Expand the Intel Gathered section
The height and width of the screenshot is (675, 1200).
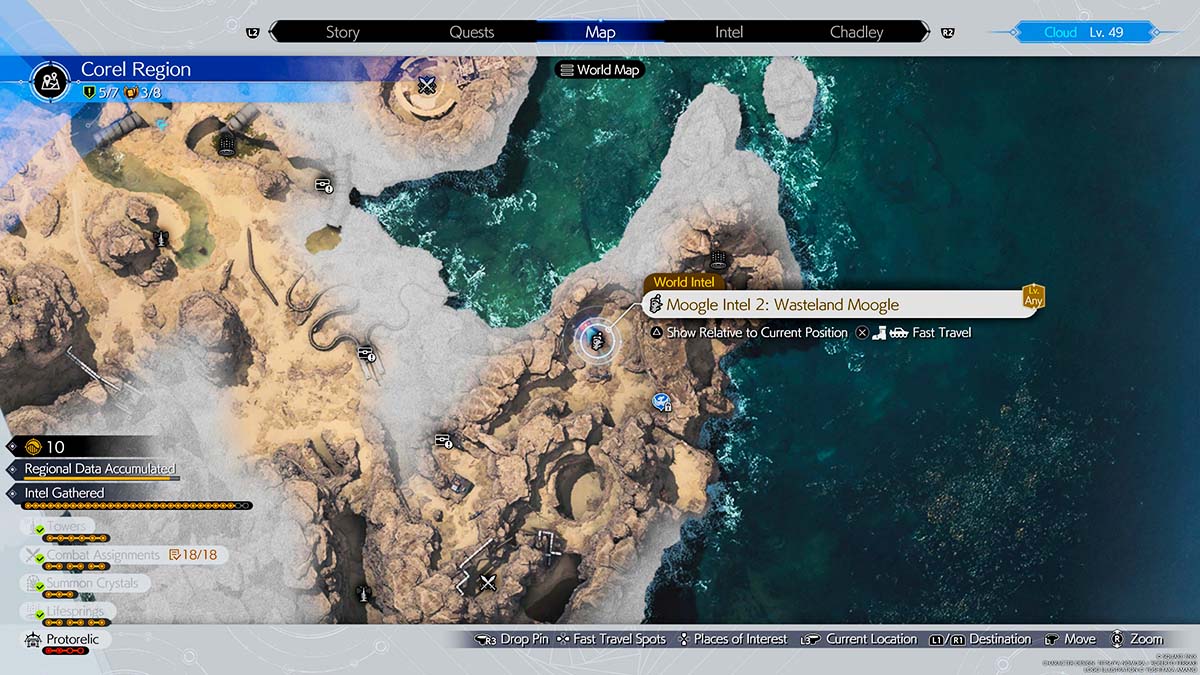point(11,493)
